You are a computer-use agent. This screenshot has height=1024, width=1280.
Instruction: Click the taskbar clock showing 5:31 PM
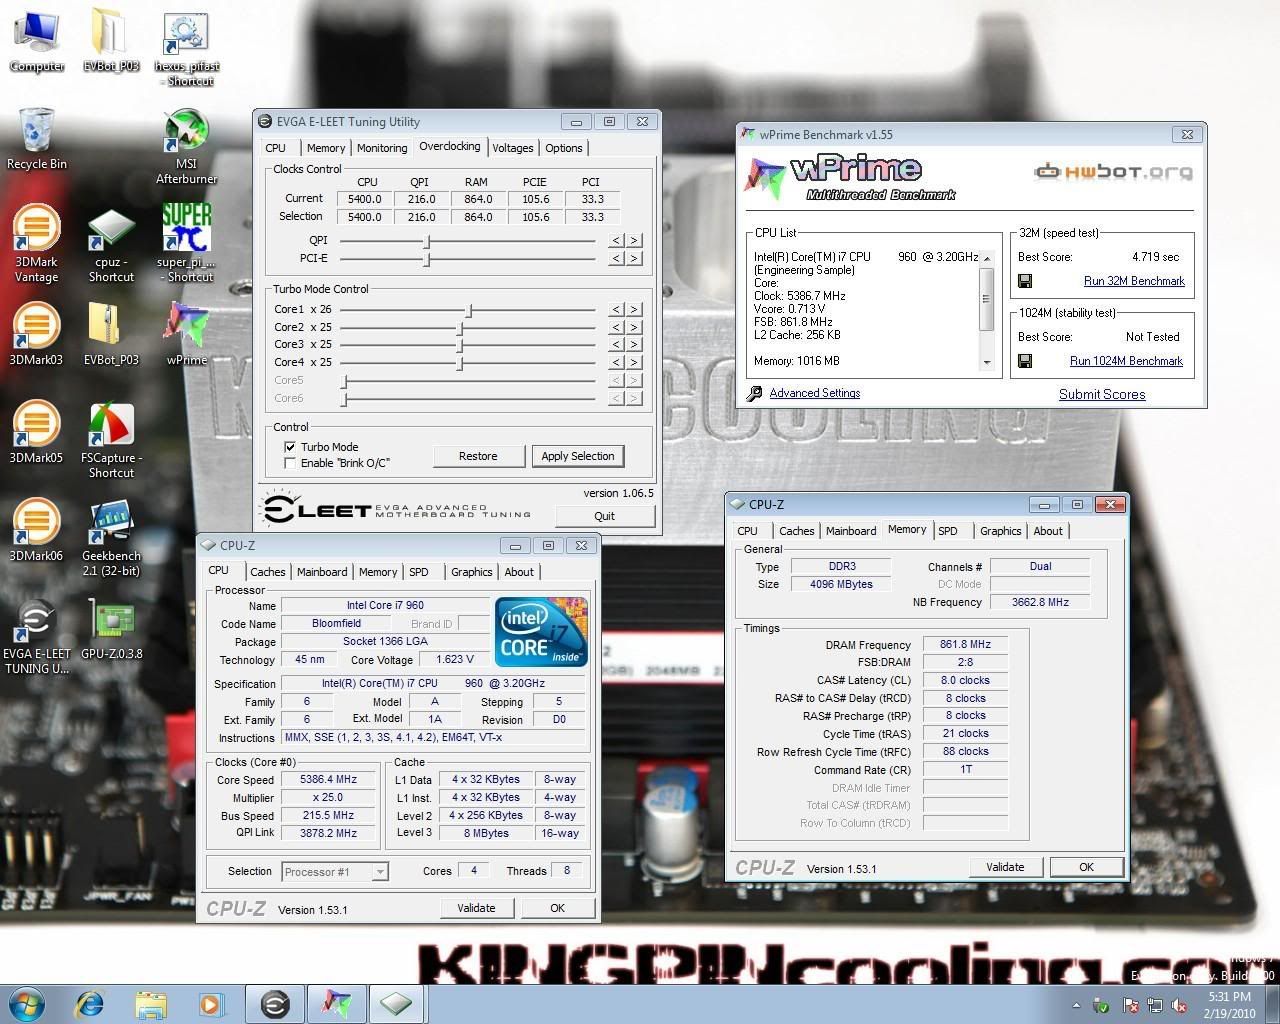[1230, 1004]
